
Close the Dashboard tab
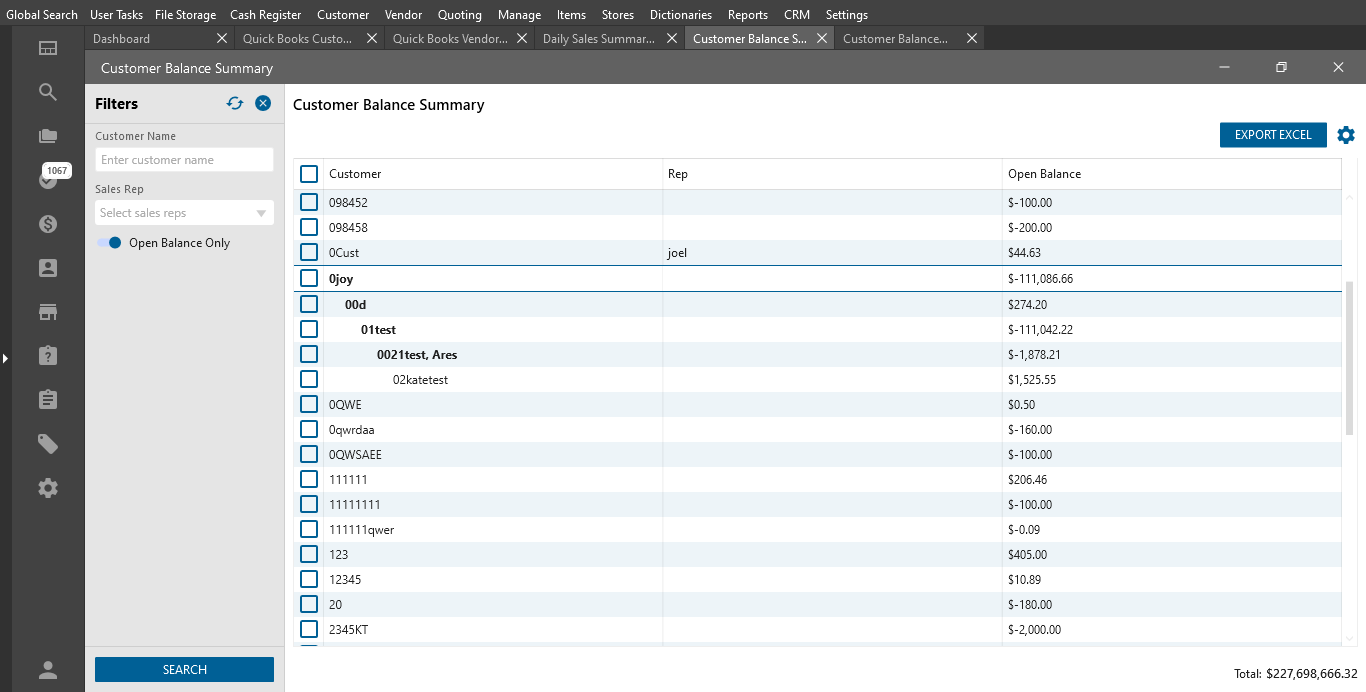(x=222, y=39)
